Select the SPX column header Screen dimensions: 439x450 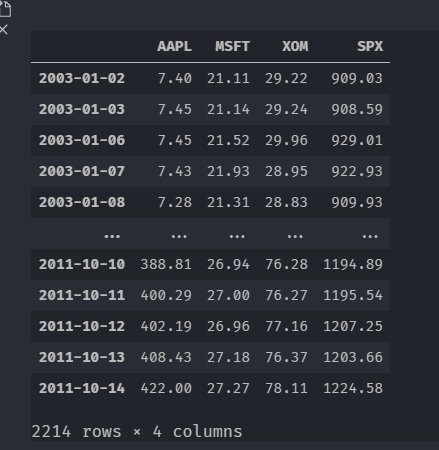(370, 46)
